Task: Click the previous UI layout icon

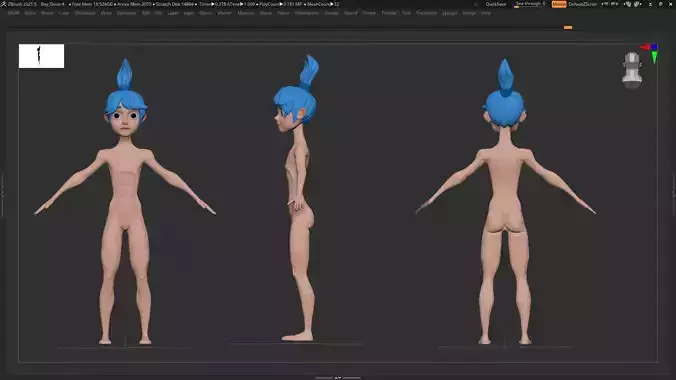Action: pos(605,4)
